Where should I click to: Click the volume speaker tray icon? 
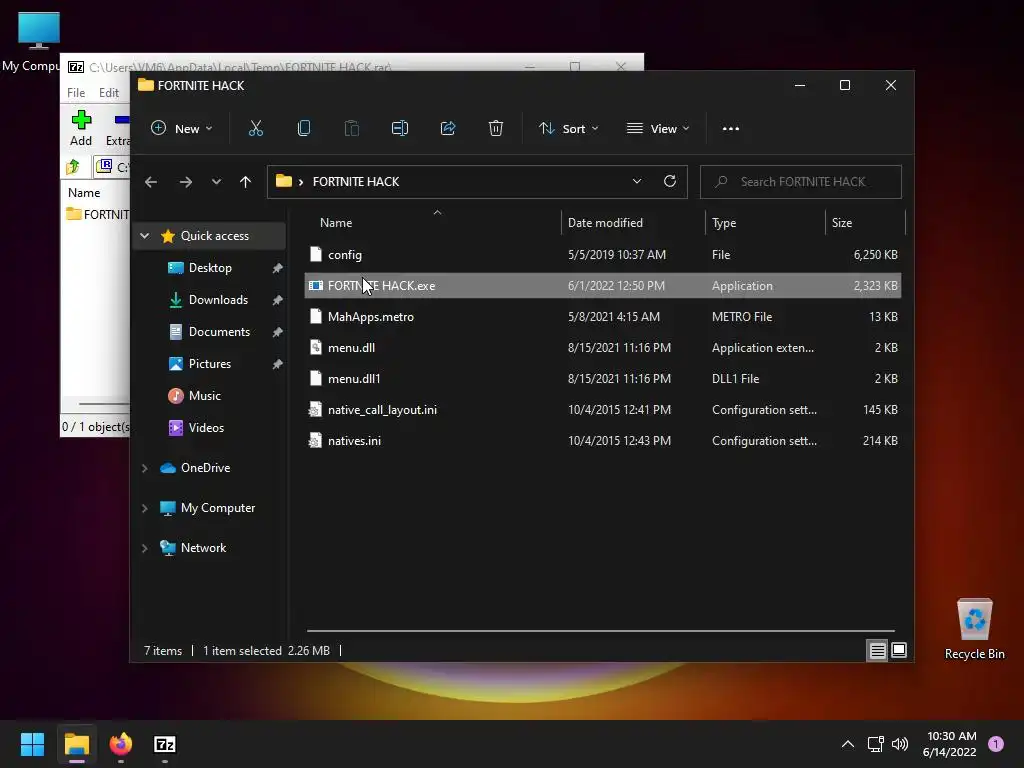(x=900, y=744)
